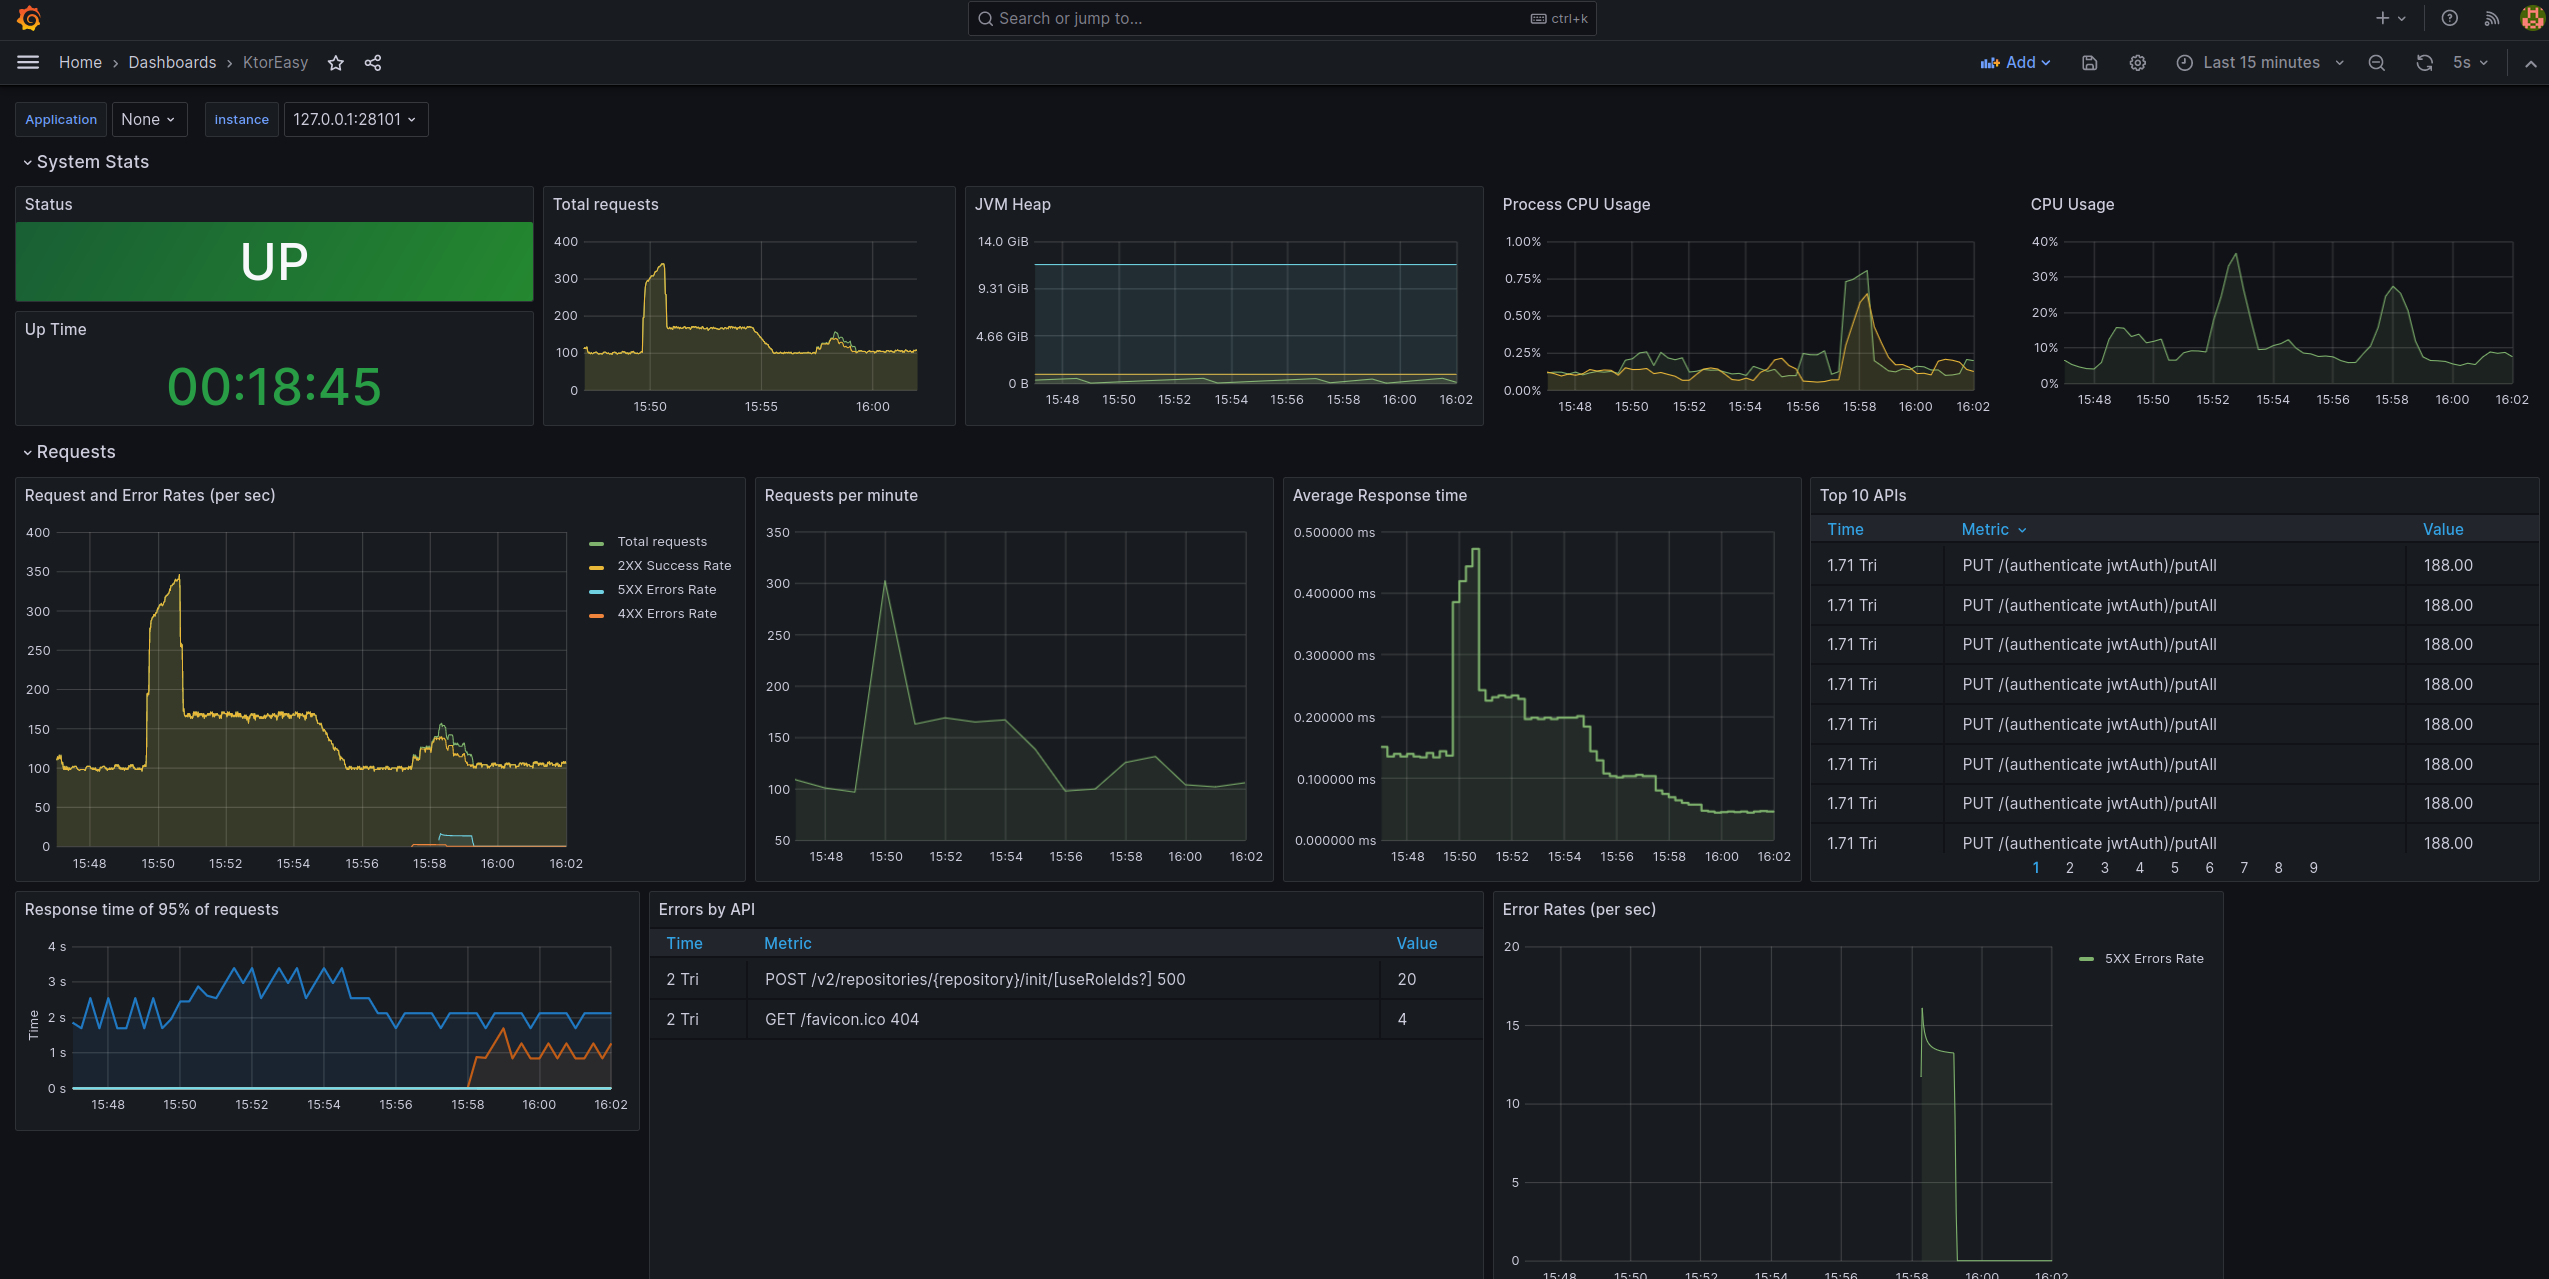Click the refresh/reload icon
The height and width of the screenshot is (1279, 2549).
[x=2422, y=64]
